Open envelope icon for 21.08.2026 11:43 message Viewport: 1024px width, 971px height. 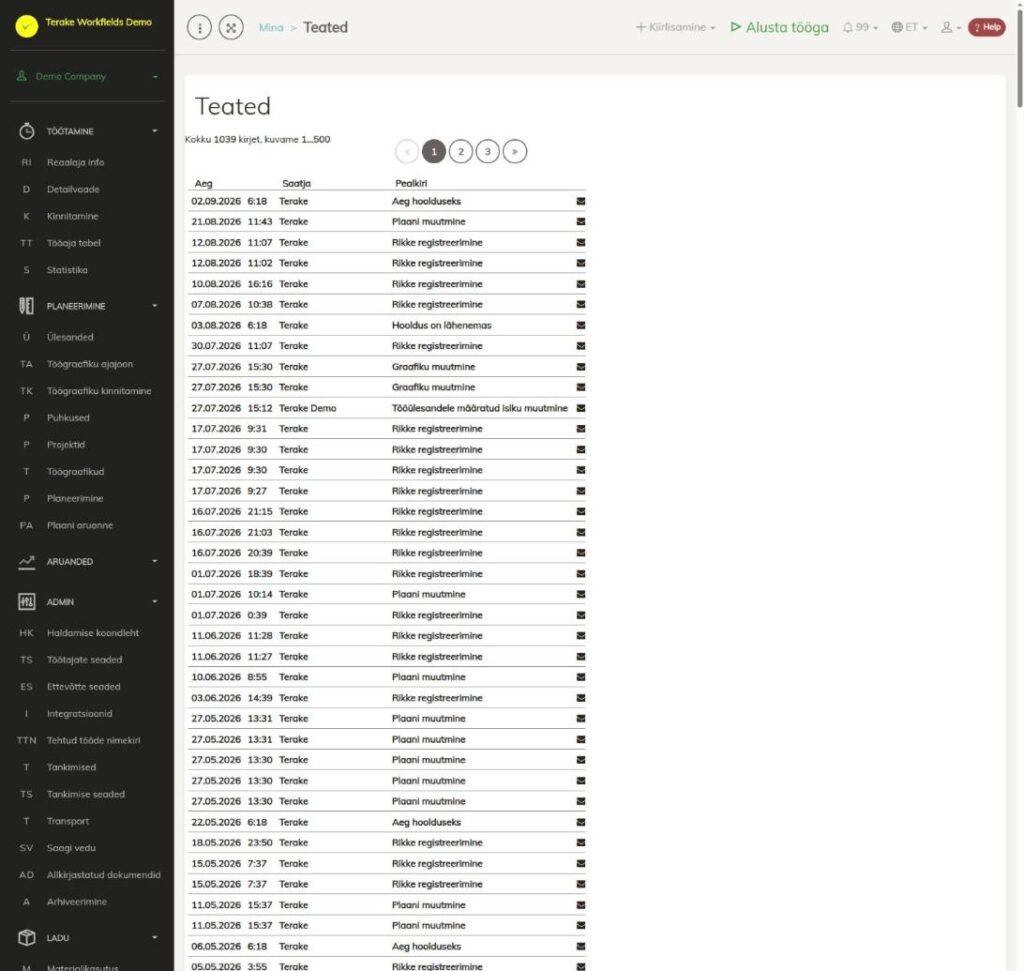581,221
